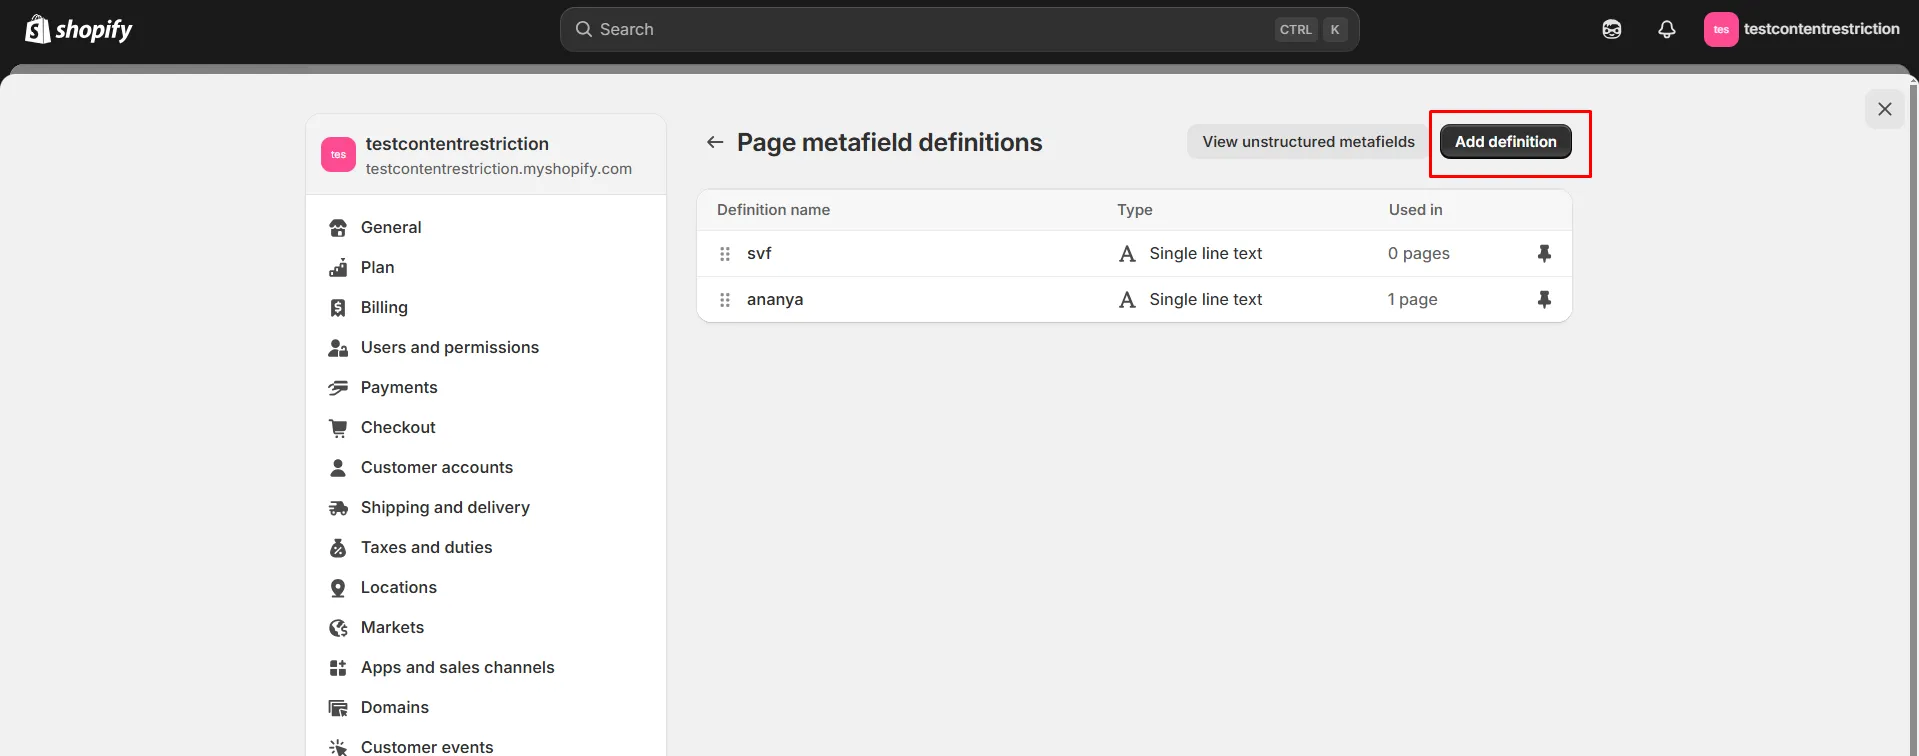Open the notifications bell
1919x756 pixels.
click(x=1667, y=29)
